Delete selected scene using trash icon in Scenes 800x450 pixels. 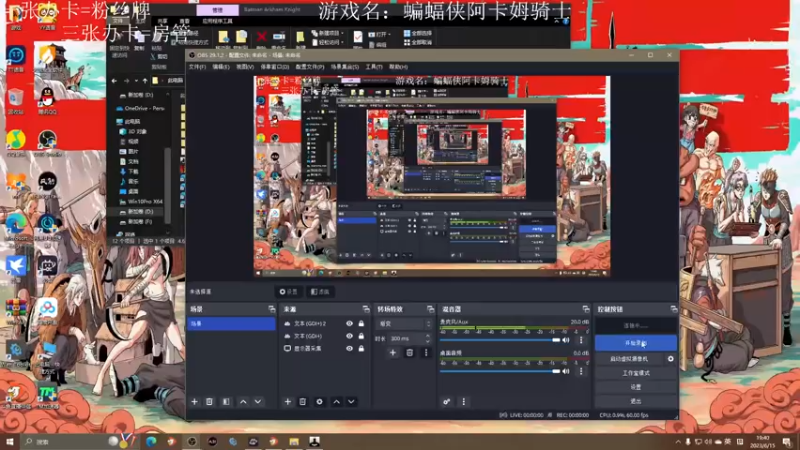(x=209, y=402)
